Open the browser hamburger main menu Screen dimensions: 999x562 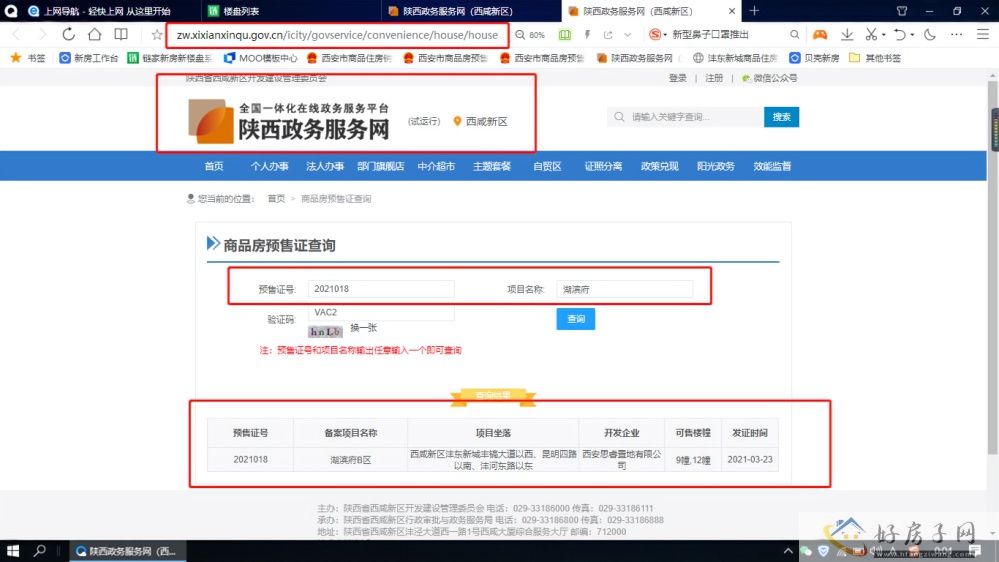(x=983, y=34)
